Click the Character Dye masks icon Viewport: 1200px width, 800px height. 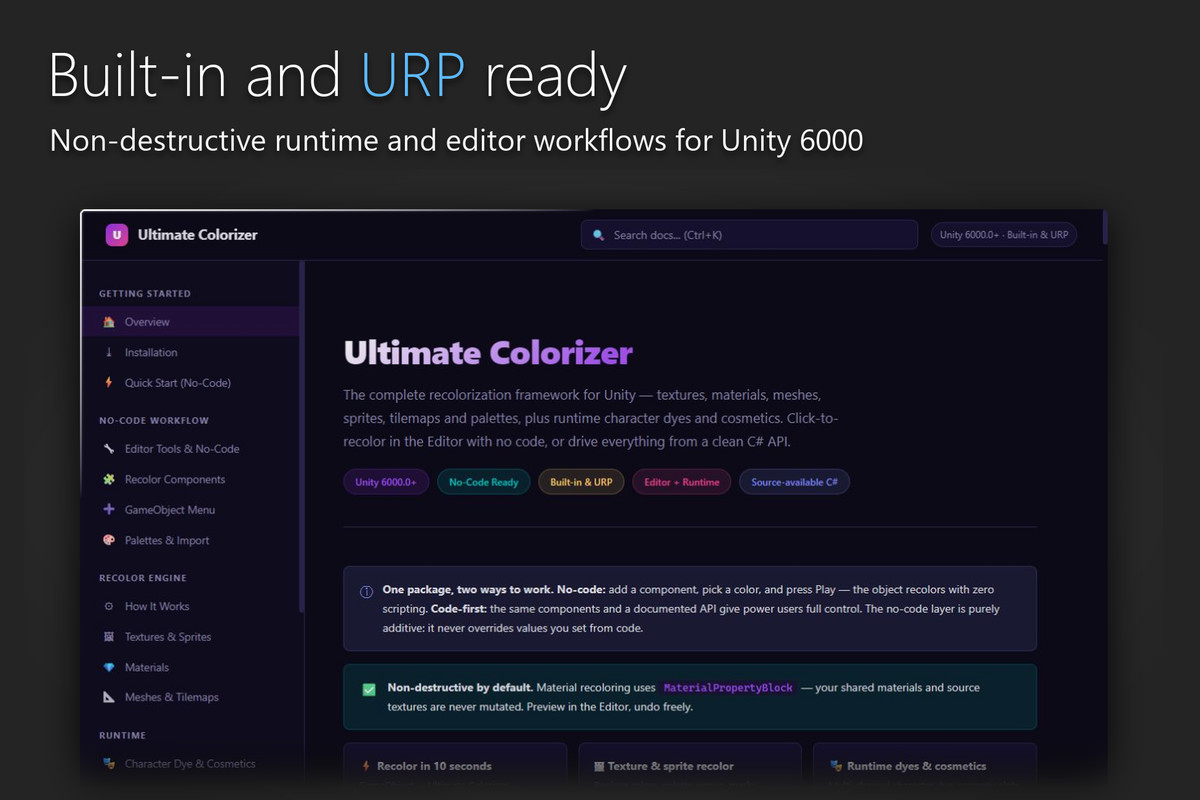tap(109, 764)
